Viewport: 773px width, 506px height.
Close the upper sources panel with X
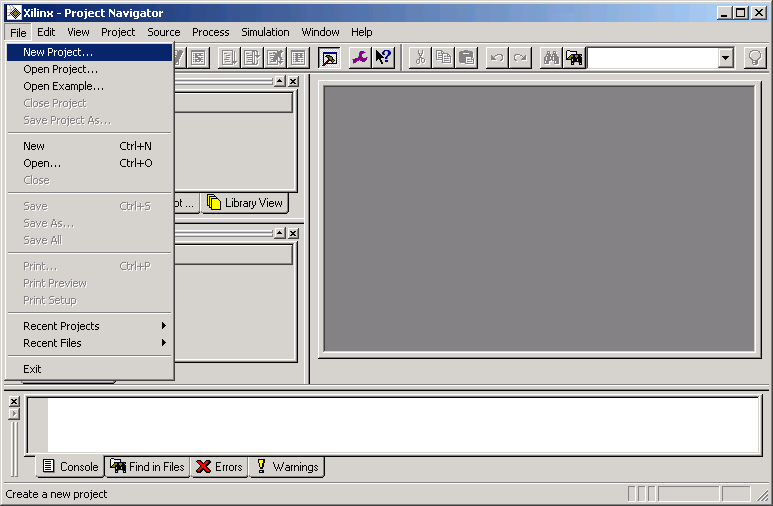coord(293,81)
